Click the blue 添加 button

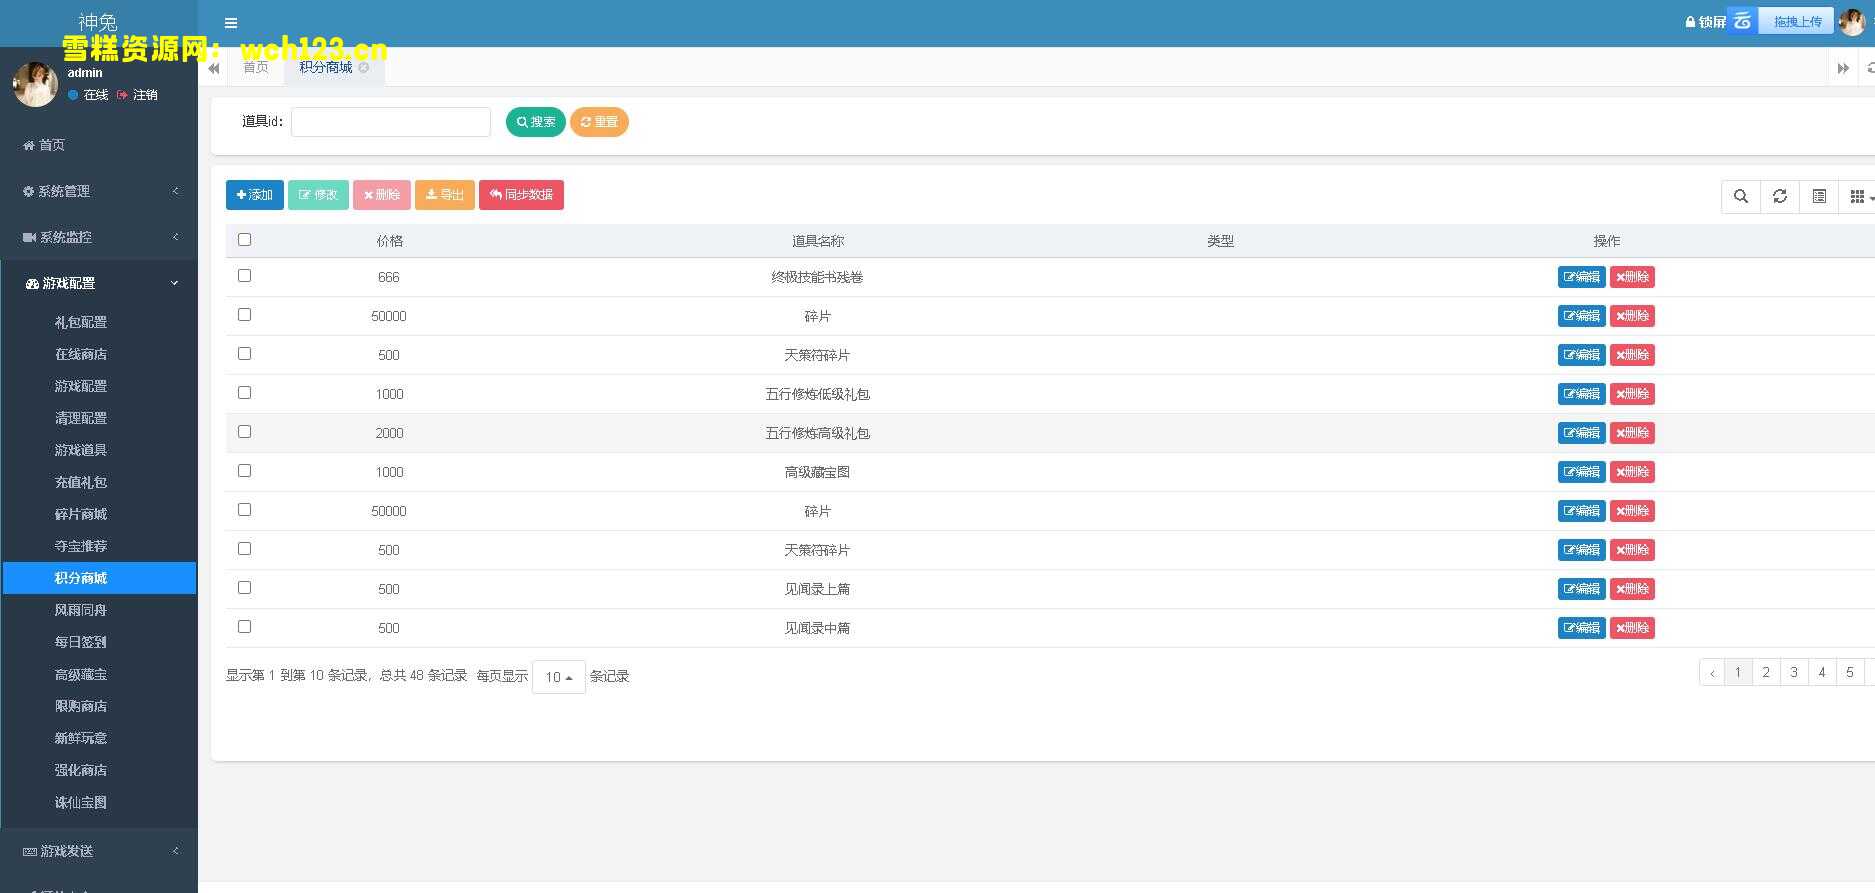255,195
